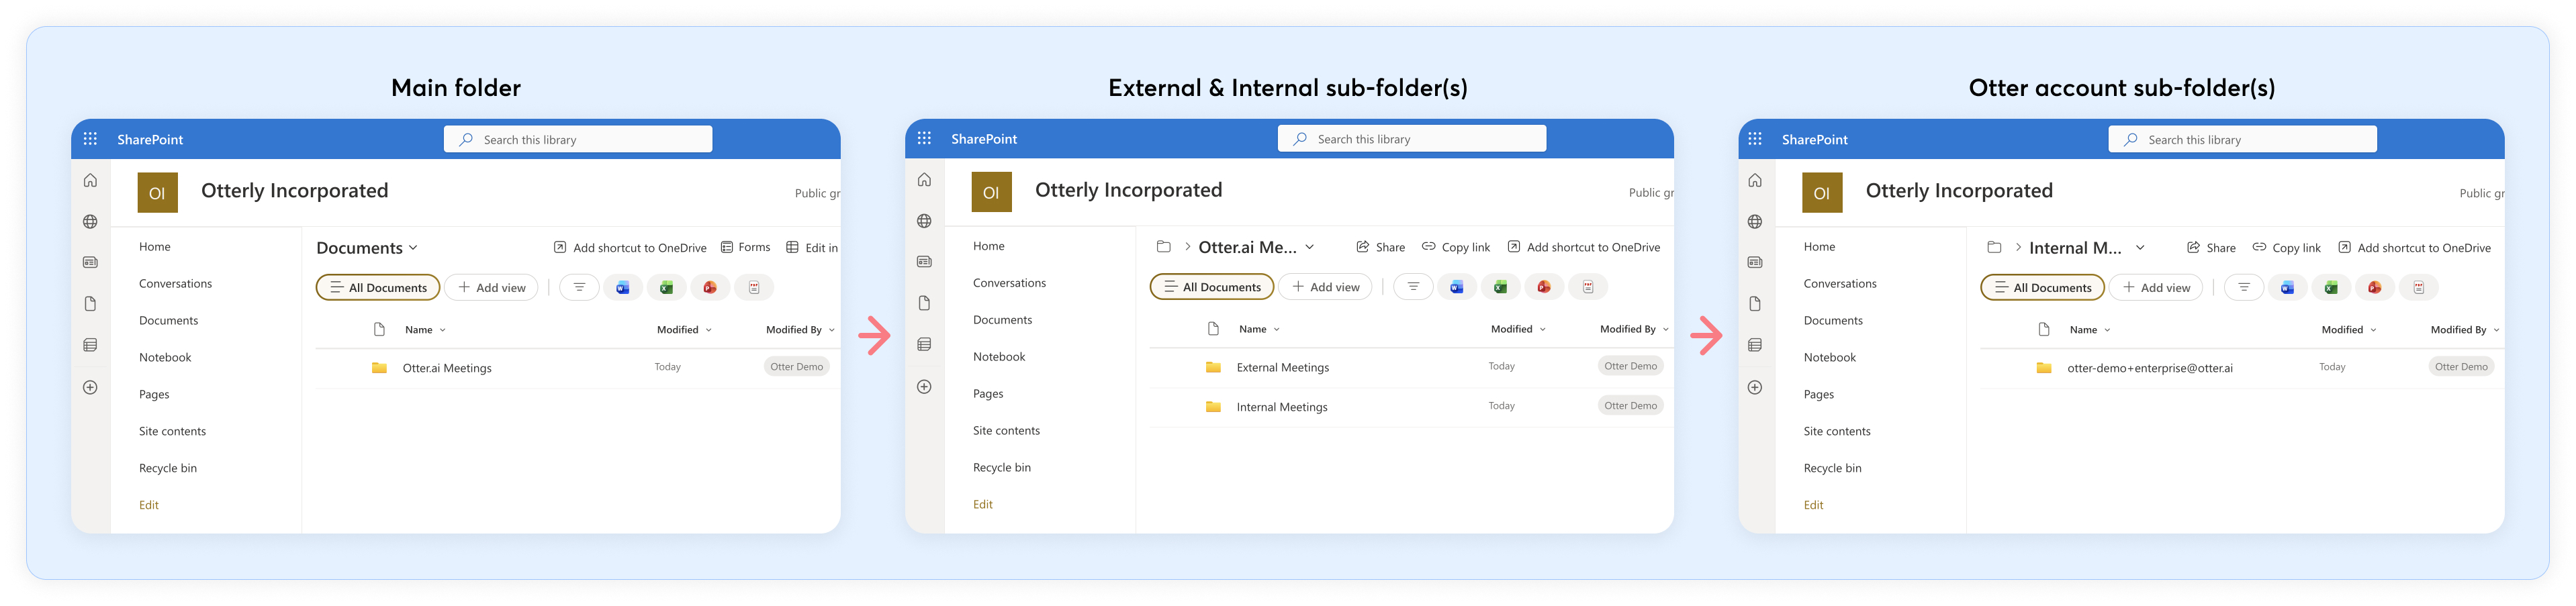The width and height of the screenshot is (2576, 606).
Task: Click Copy link in the External & Internal window
Action: coord(1456,247)
